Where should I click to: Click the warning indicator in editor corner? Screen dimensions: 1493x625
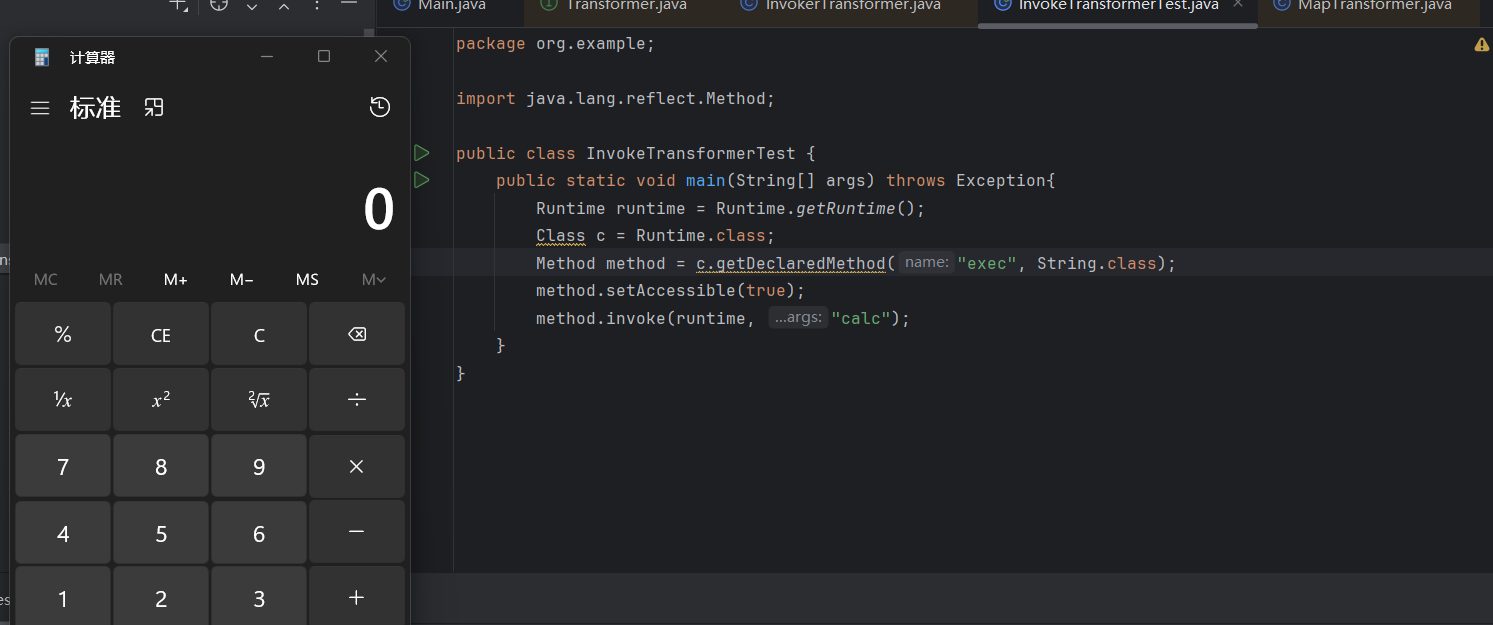(x=1481, y=45)
